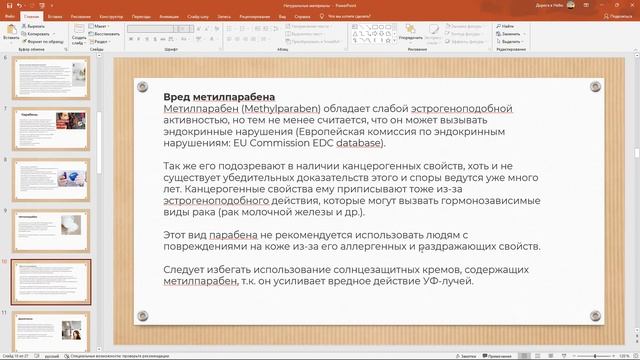This screenshot has height=360, width=640.
Task: Select slide 11 thumbnail
Action: coord(51,331)
